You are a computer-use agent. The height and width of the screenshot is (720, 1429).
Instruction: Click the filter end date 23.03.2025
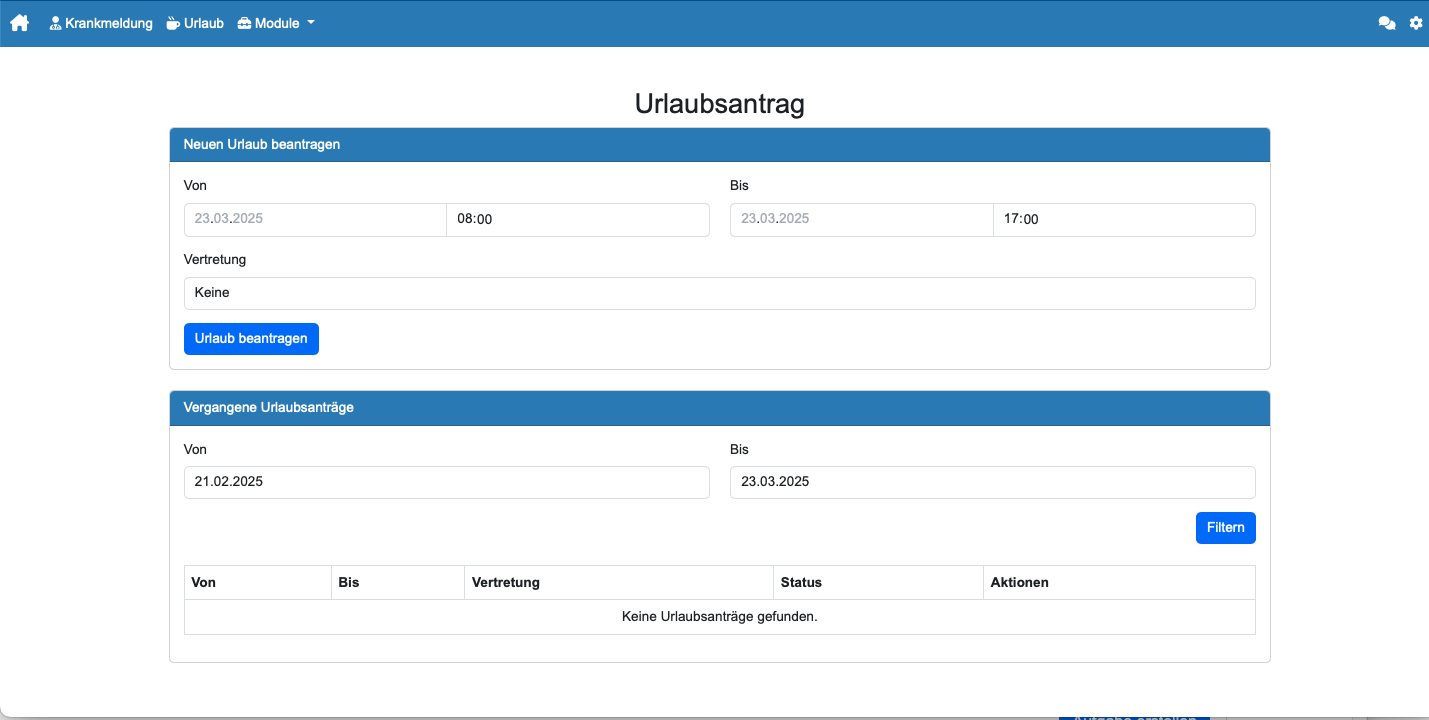[992, 482]
